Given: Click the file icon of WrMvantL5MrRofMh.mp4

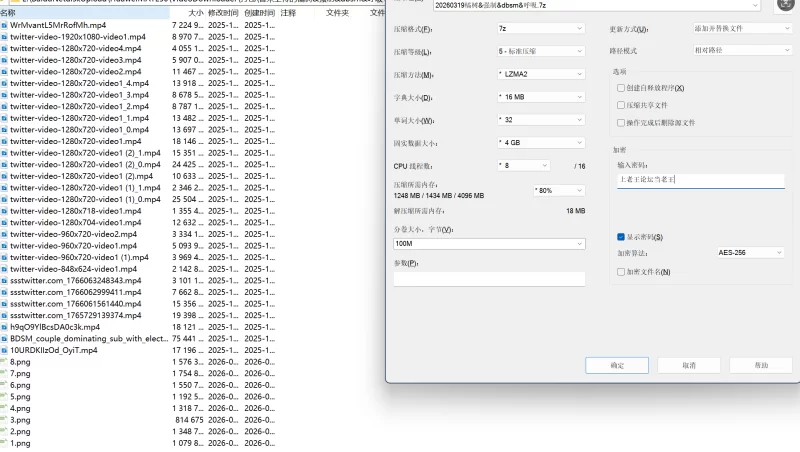Looking at the screenshot, I should pos(4,25).
